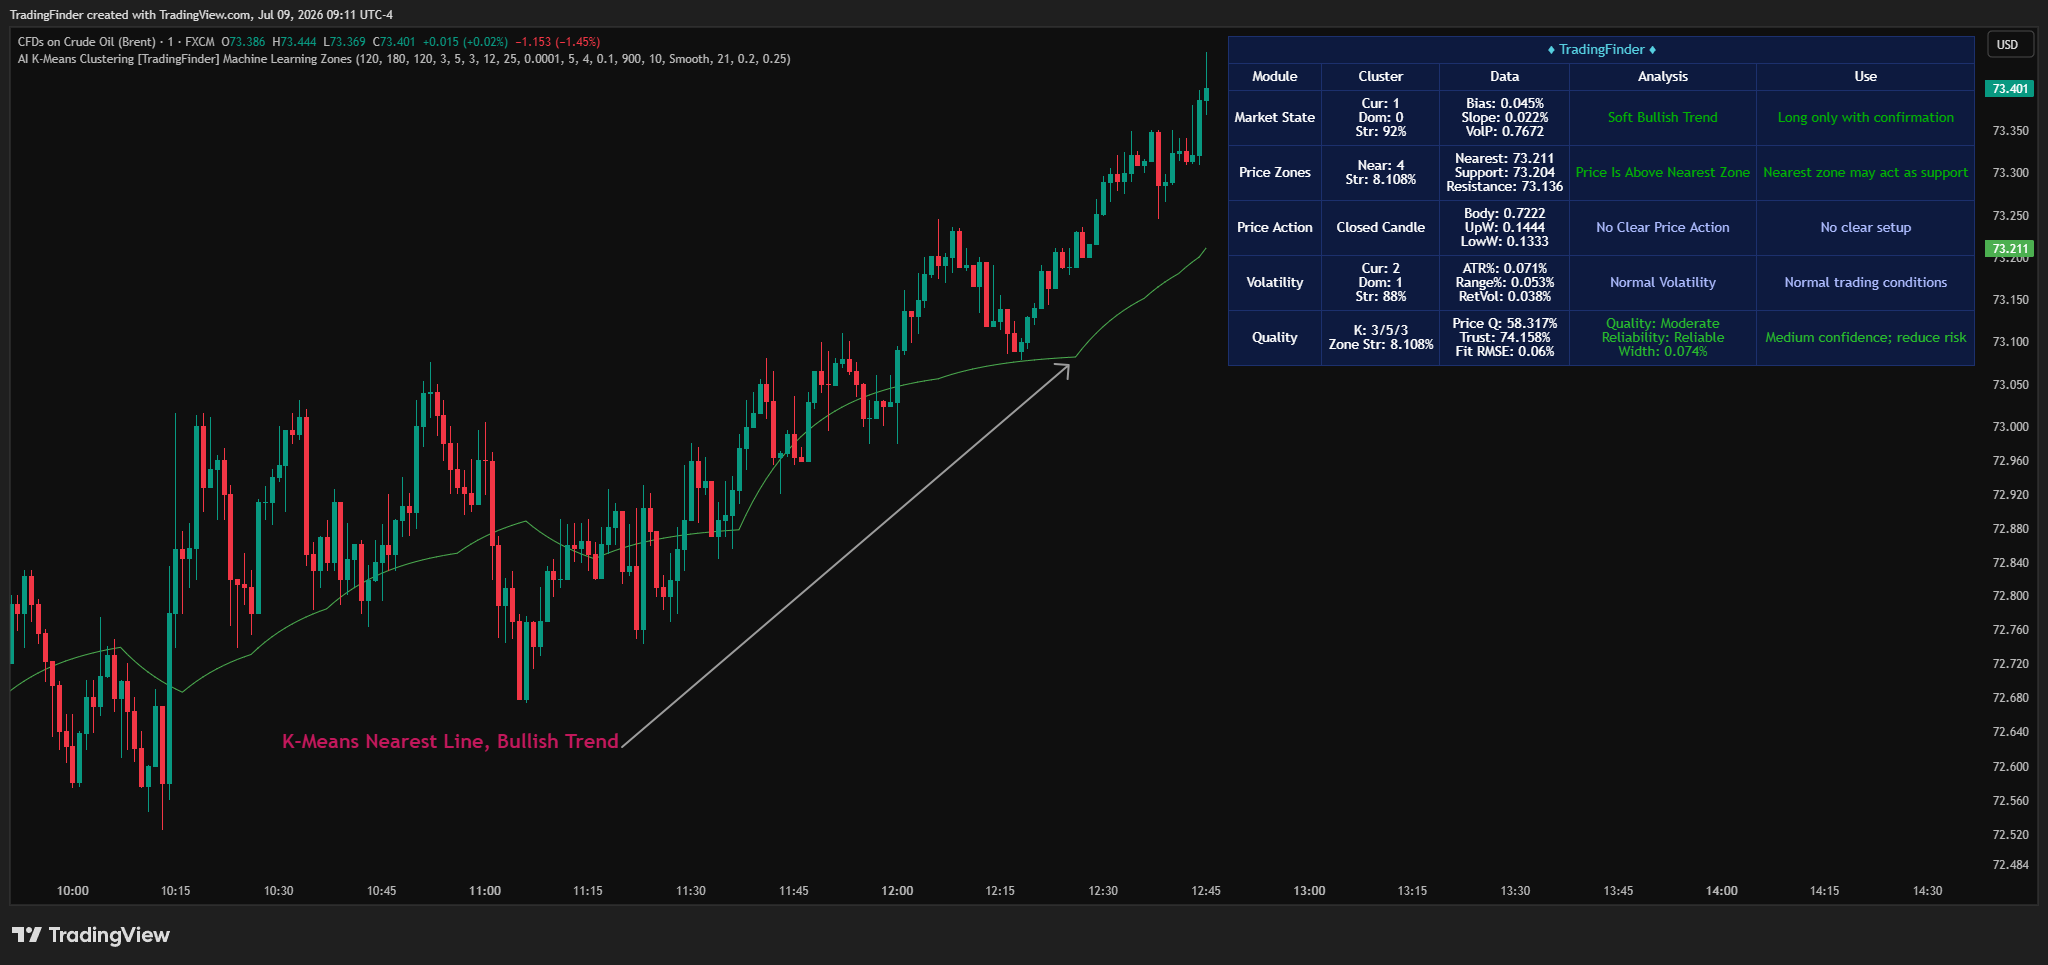Viewport: 2048px width, 965px height.
Task: Click the Data column header
Action: (1504, 77)
